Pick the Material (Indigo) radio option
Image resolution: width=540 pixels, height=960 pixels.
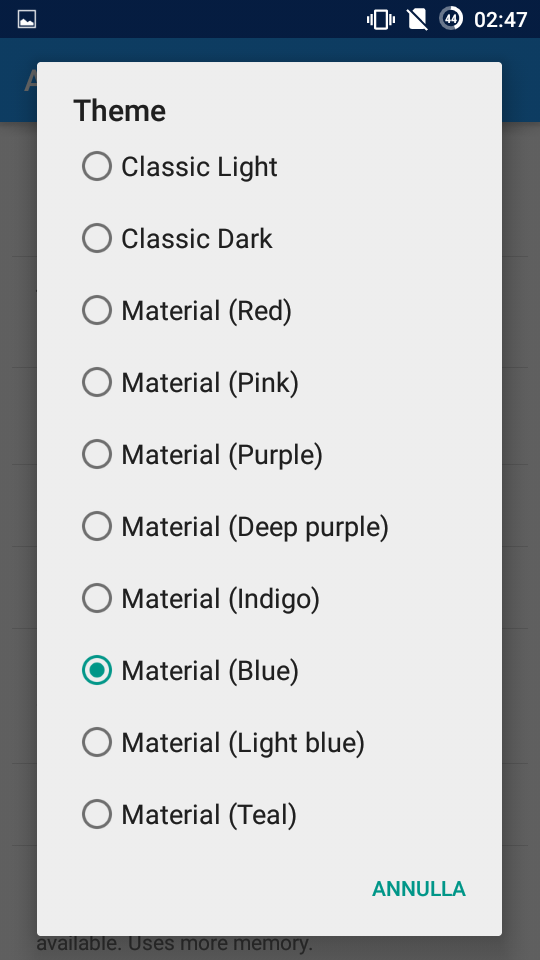click(x=97, y=599)
